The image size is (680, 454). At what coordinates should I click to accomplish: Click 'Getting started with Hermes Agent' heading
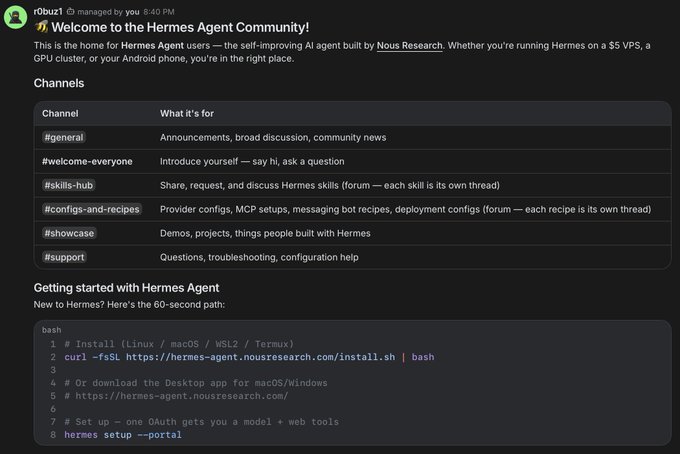click(x=127, y=288)
